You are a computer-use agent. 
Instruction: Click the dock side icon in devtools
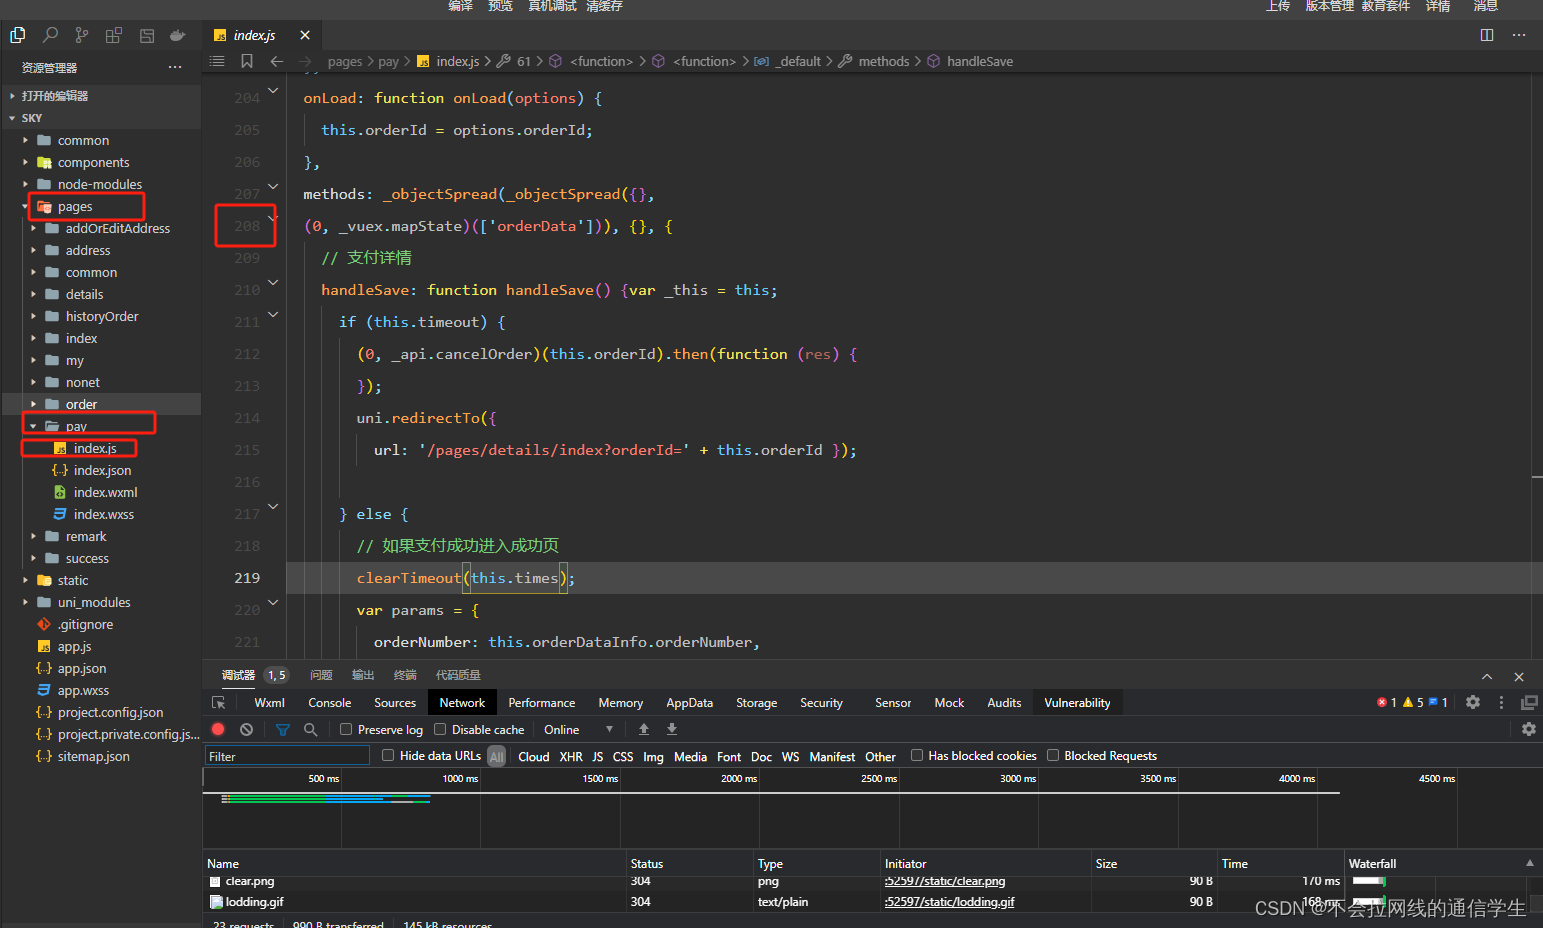[x=1529, y=703]
